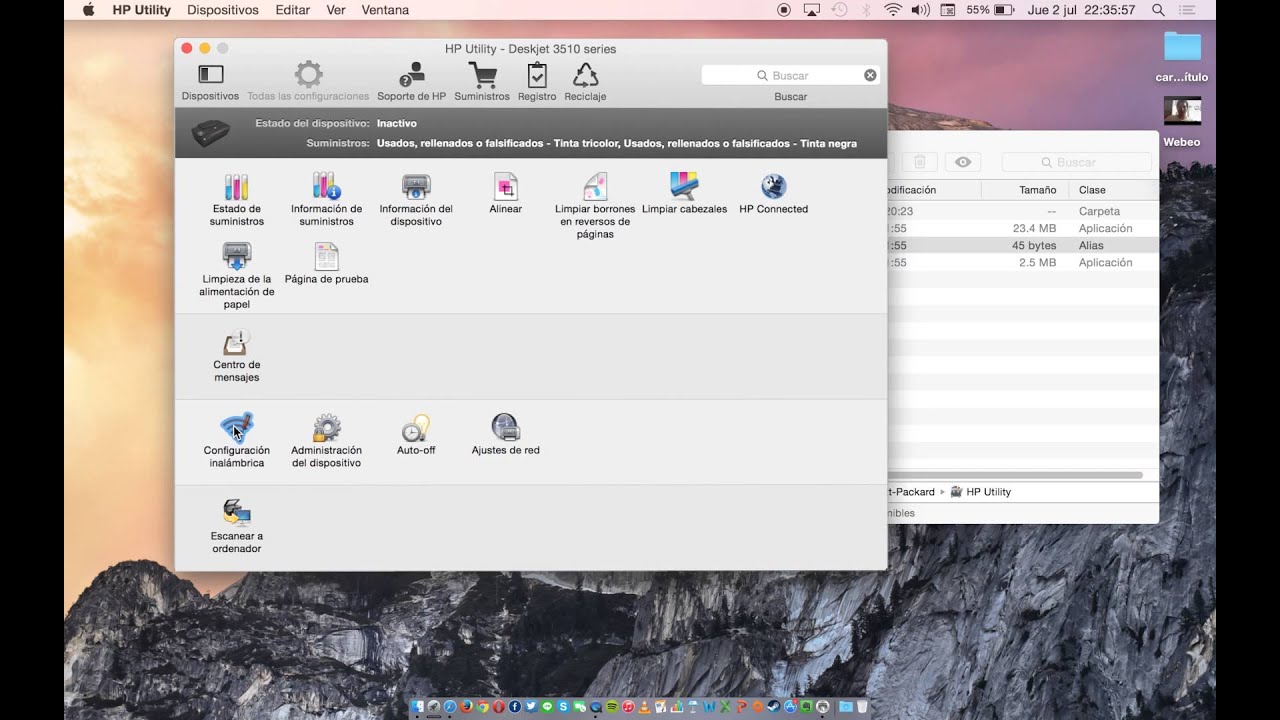Click the Finder horizontal scrollbar
This screenshot has height=720, width=1280.
[x=1014, y=475]
